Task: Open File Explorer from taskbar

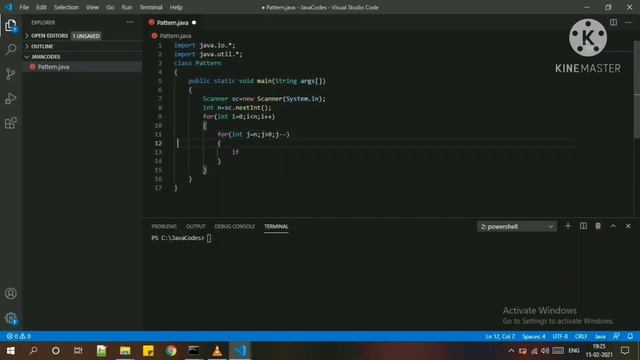Action: click(x=125, y=351)
